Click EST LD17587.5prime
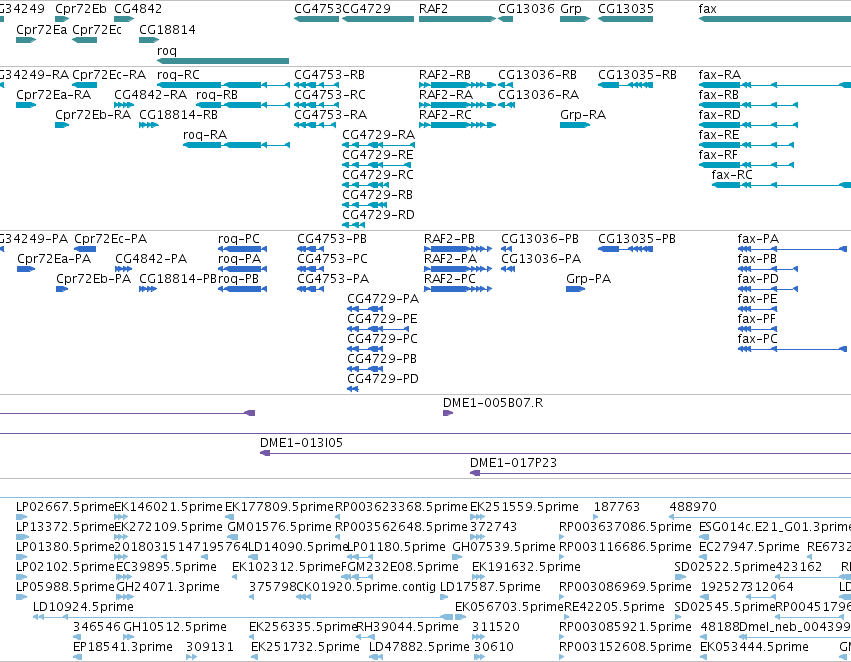The width and height of the screenshot is (851, 662). [444, 597]
